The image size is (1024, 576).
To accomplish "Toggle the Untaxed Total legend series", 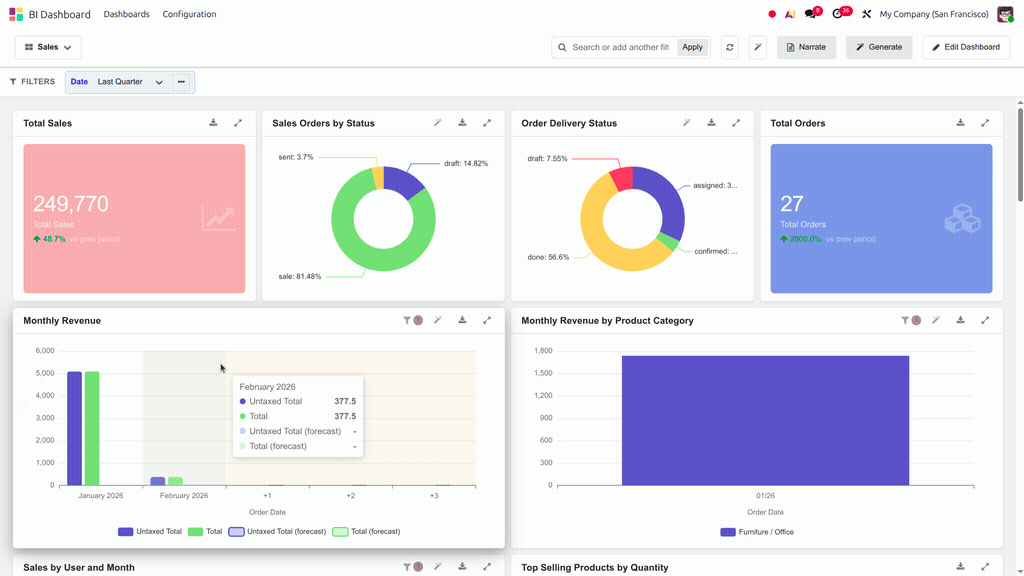I will pos(150,532).
